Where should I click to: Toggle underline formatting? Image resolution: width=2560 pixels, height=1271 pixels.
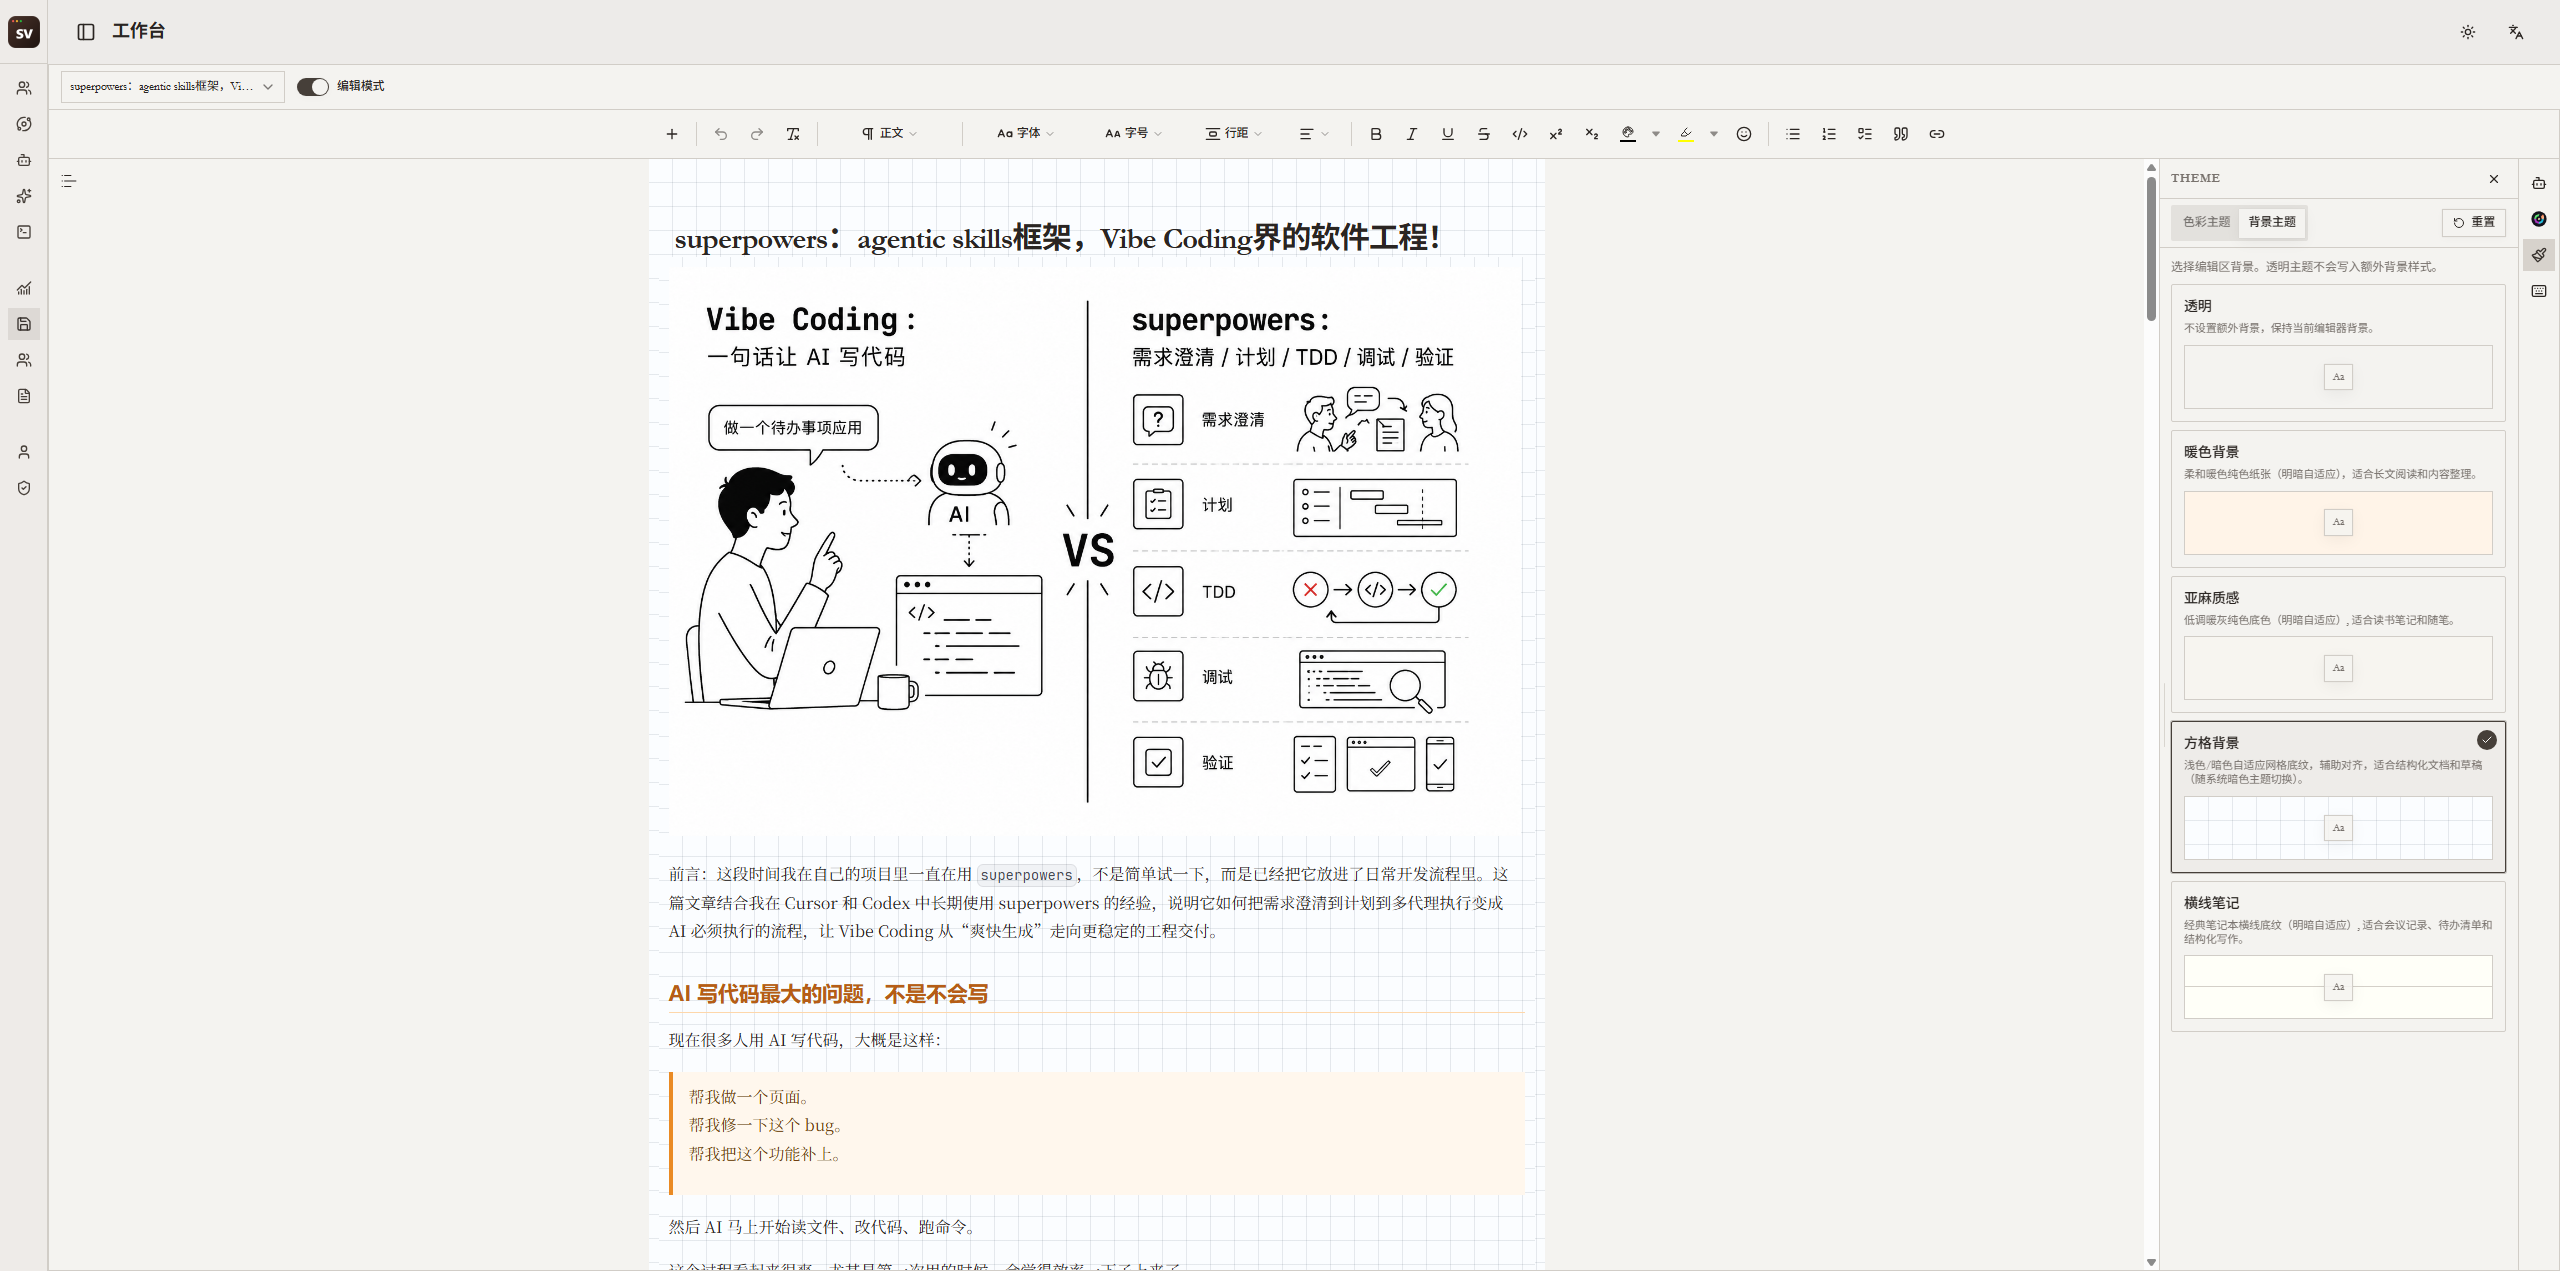[1448, 134]
